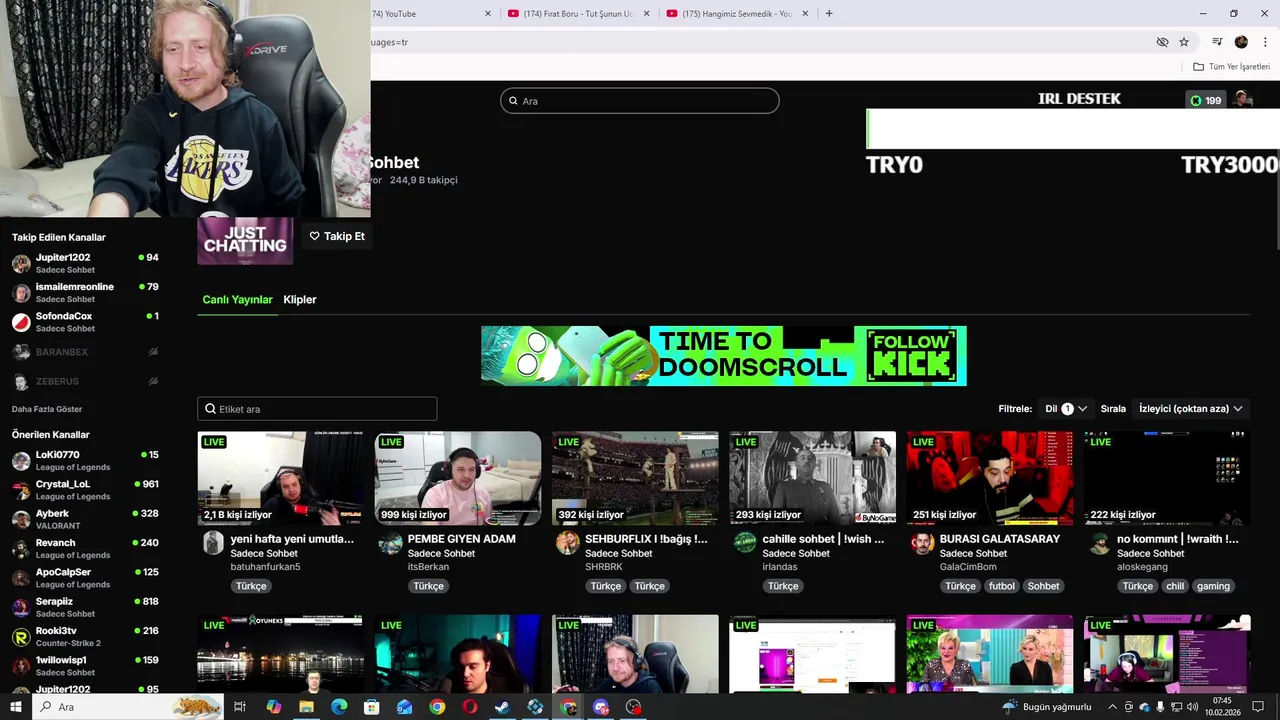
Task: Open BURASI GALATASARAY stream title
Action: click(1000, 539)
